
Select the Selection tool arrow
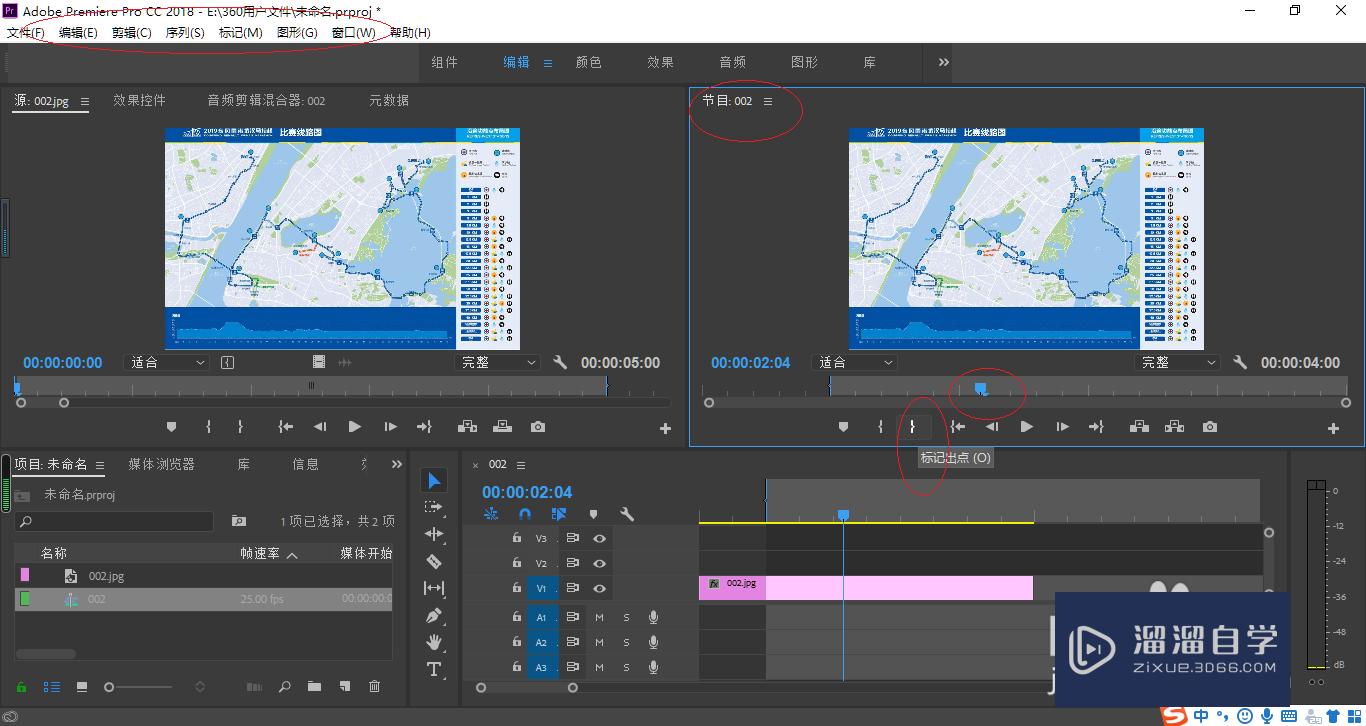(434, 481)
